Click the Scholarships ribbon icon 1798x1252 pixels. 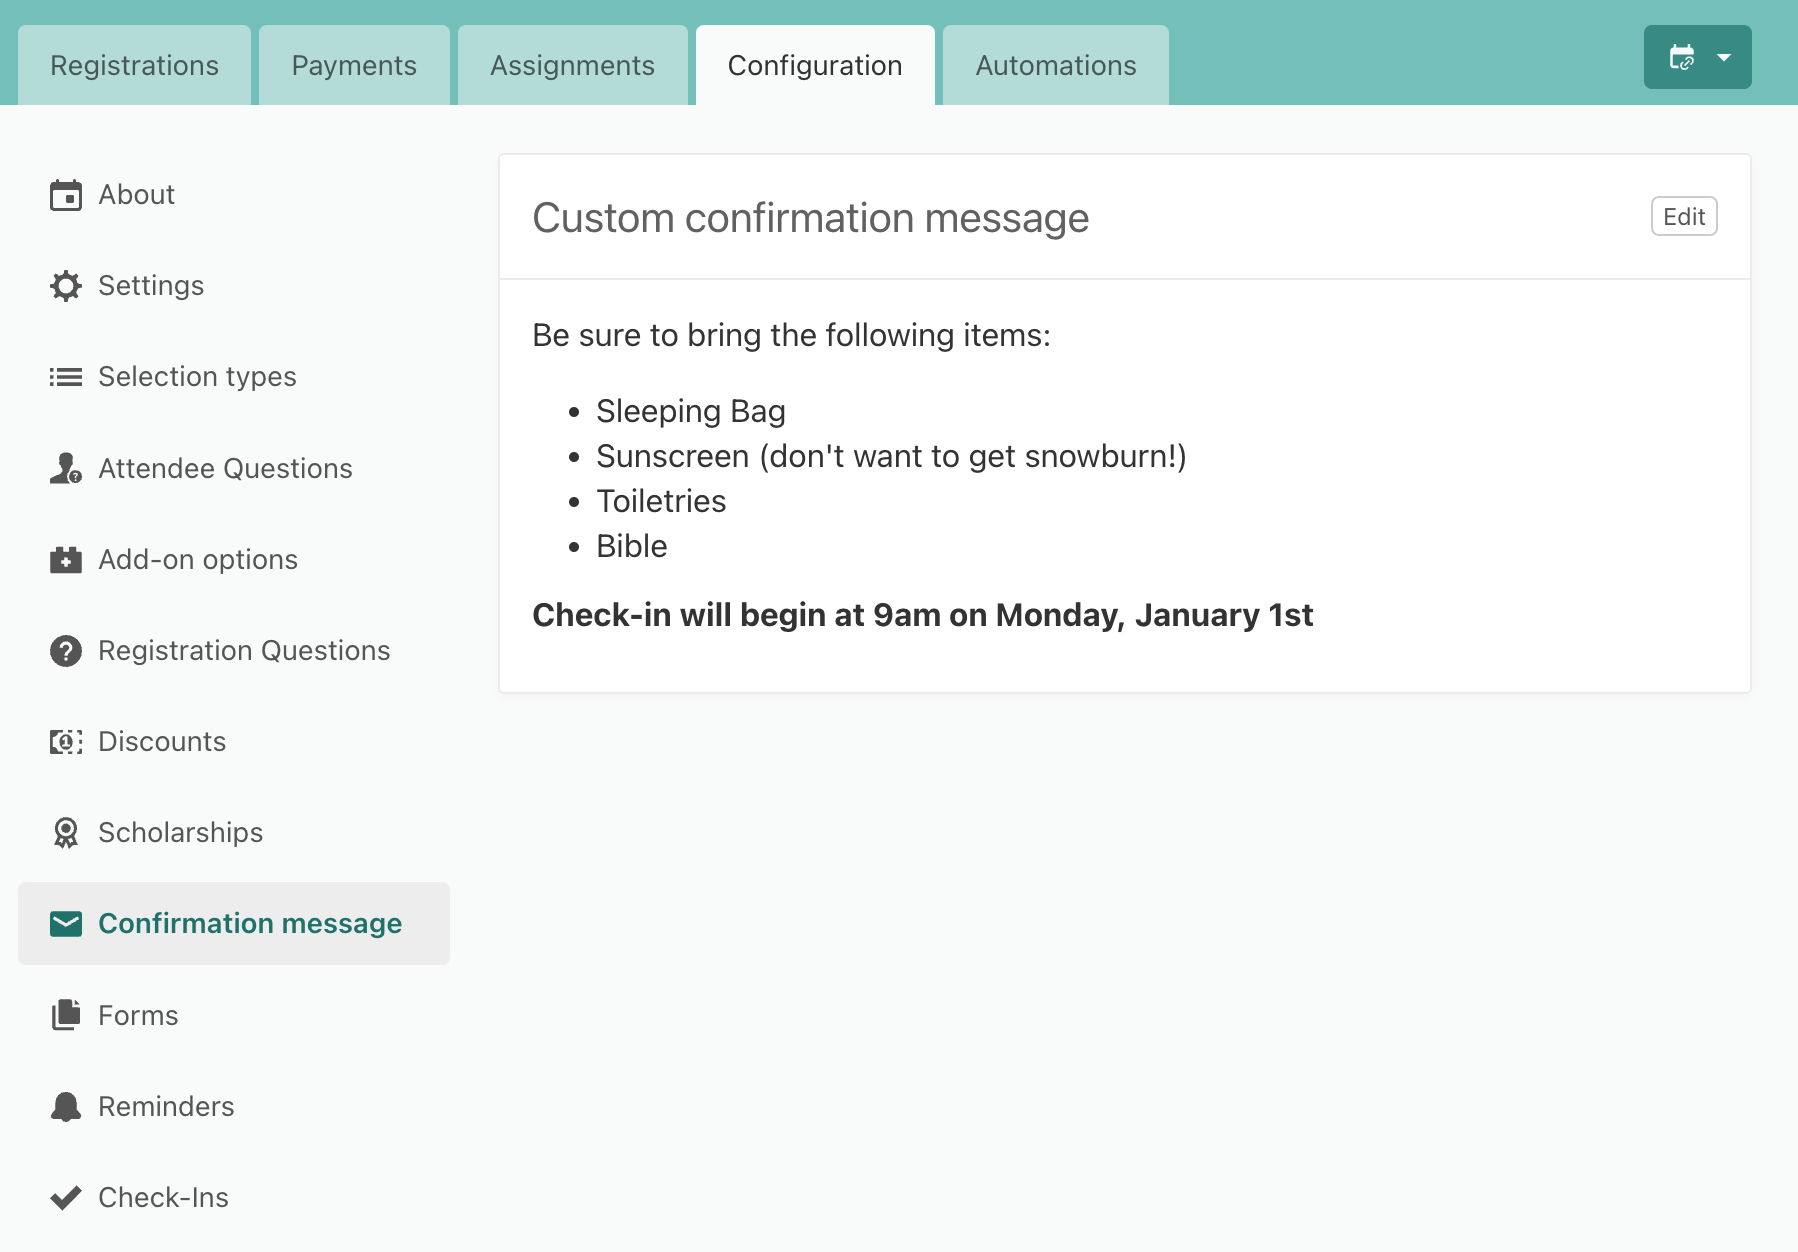pos(66,833)
